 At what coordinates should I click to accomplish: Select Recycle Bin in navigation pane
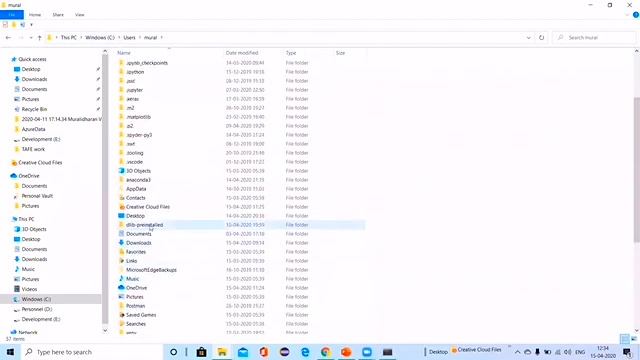(x=34, y=109)
